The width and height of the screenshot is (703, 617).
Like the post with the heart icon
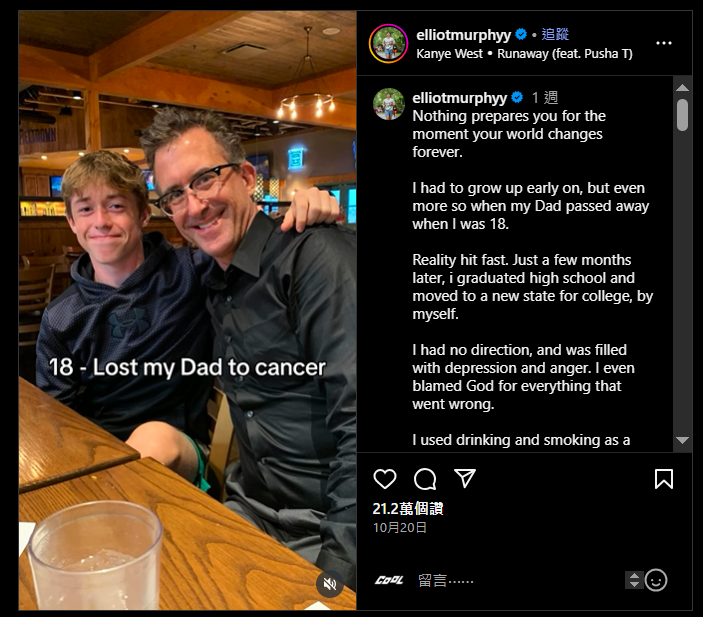click(385, 479)
